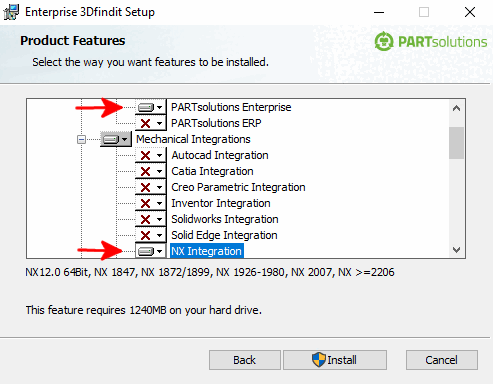The image size is (493, 384).
Task: Click the feature list scroll up arrow
Action: (x=456, y=108)
